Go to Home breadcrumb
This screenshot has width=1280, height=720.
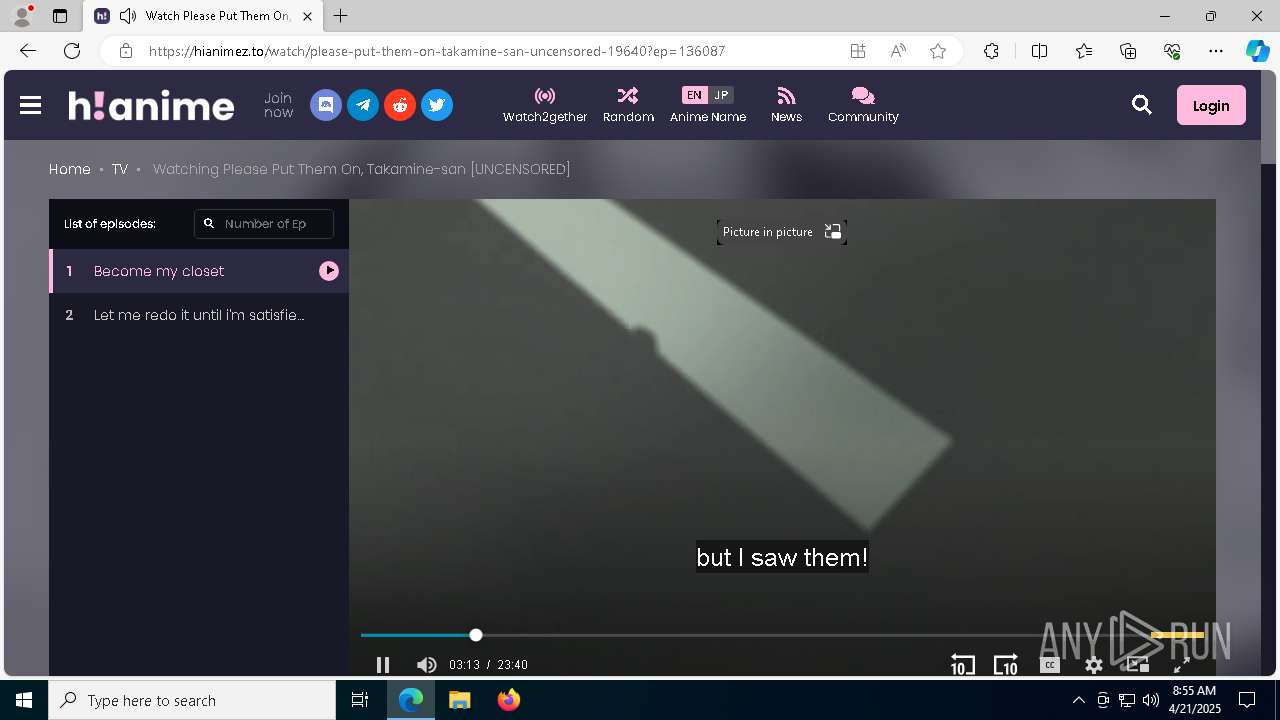[x=70, y=169]
